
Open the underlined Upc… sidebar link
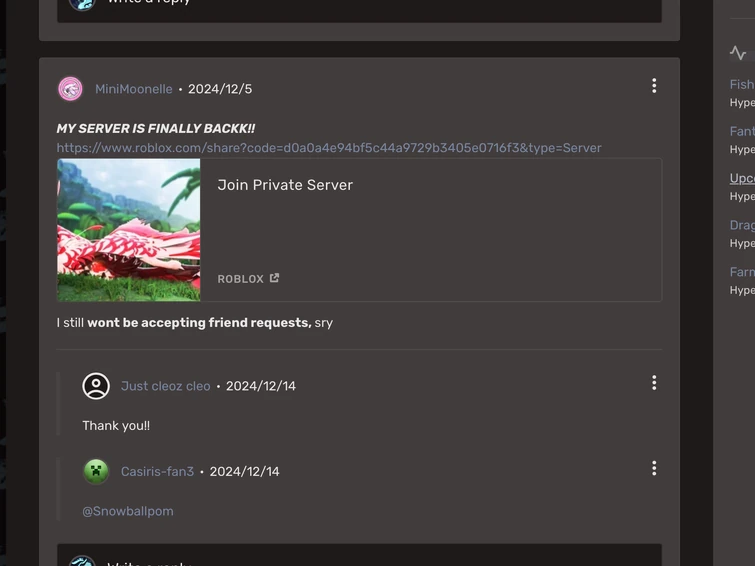click(742, 178)
